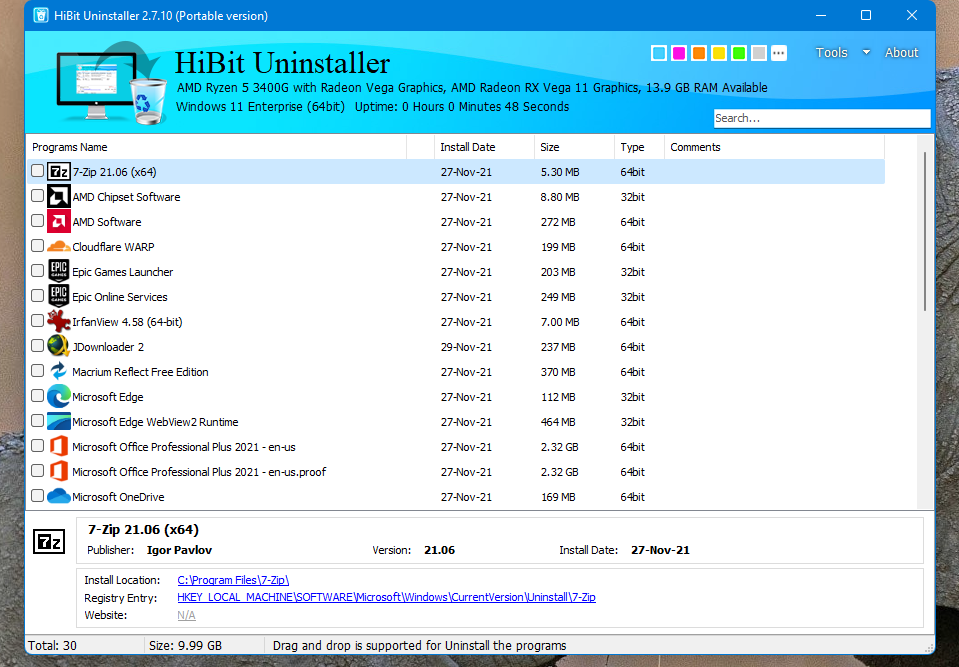Viewport: 959px width, 667px height.
Task: Mark the JDownloader 2 checkbox
Action: click(x=37, y=345)
